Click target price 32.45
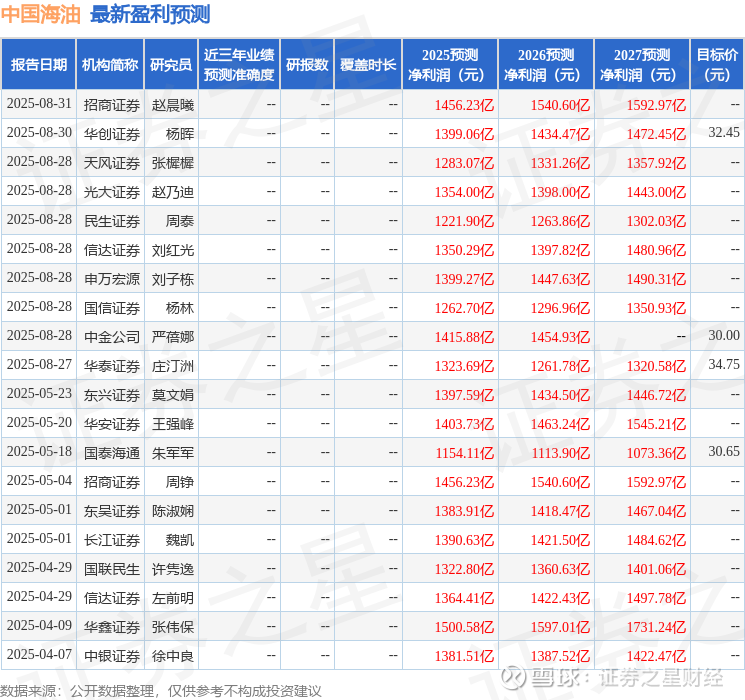Viewport: 745px width, 700px height. (724, 133)
